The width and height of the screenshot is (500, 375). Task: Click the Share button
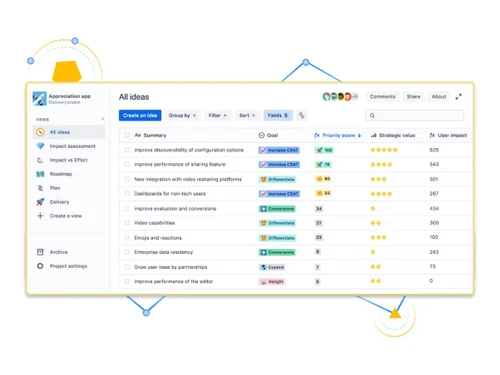tap(413, 97)
